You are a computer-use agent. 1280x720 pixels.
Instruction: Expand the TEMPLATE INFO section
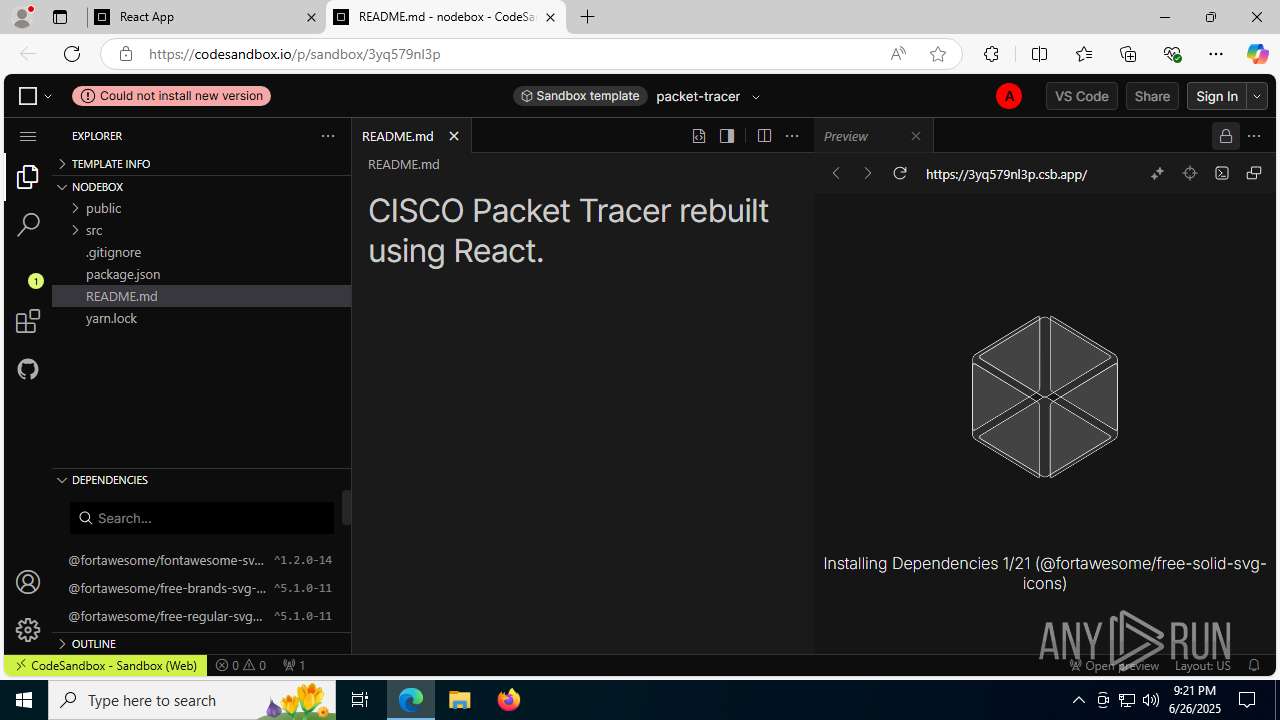coord(201,163)
